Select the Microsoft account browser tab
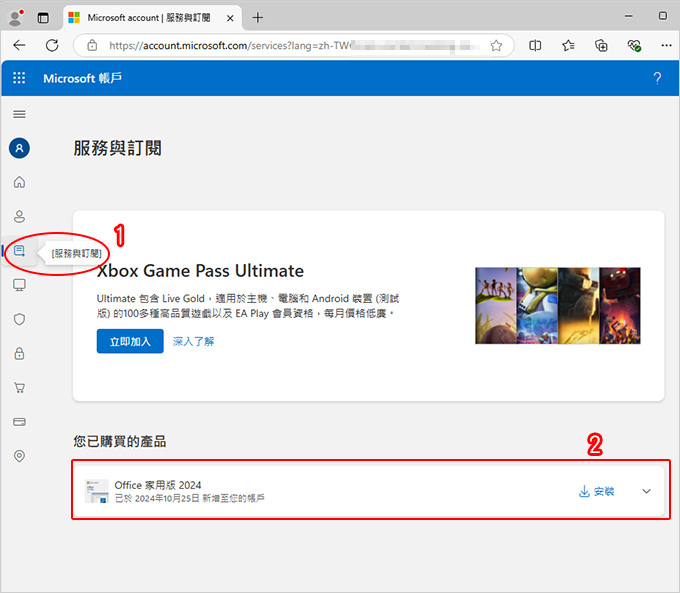The width and height of the screenshot is (680, 593). pyautogui.click(x=150, y=18)
